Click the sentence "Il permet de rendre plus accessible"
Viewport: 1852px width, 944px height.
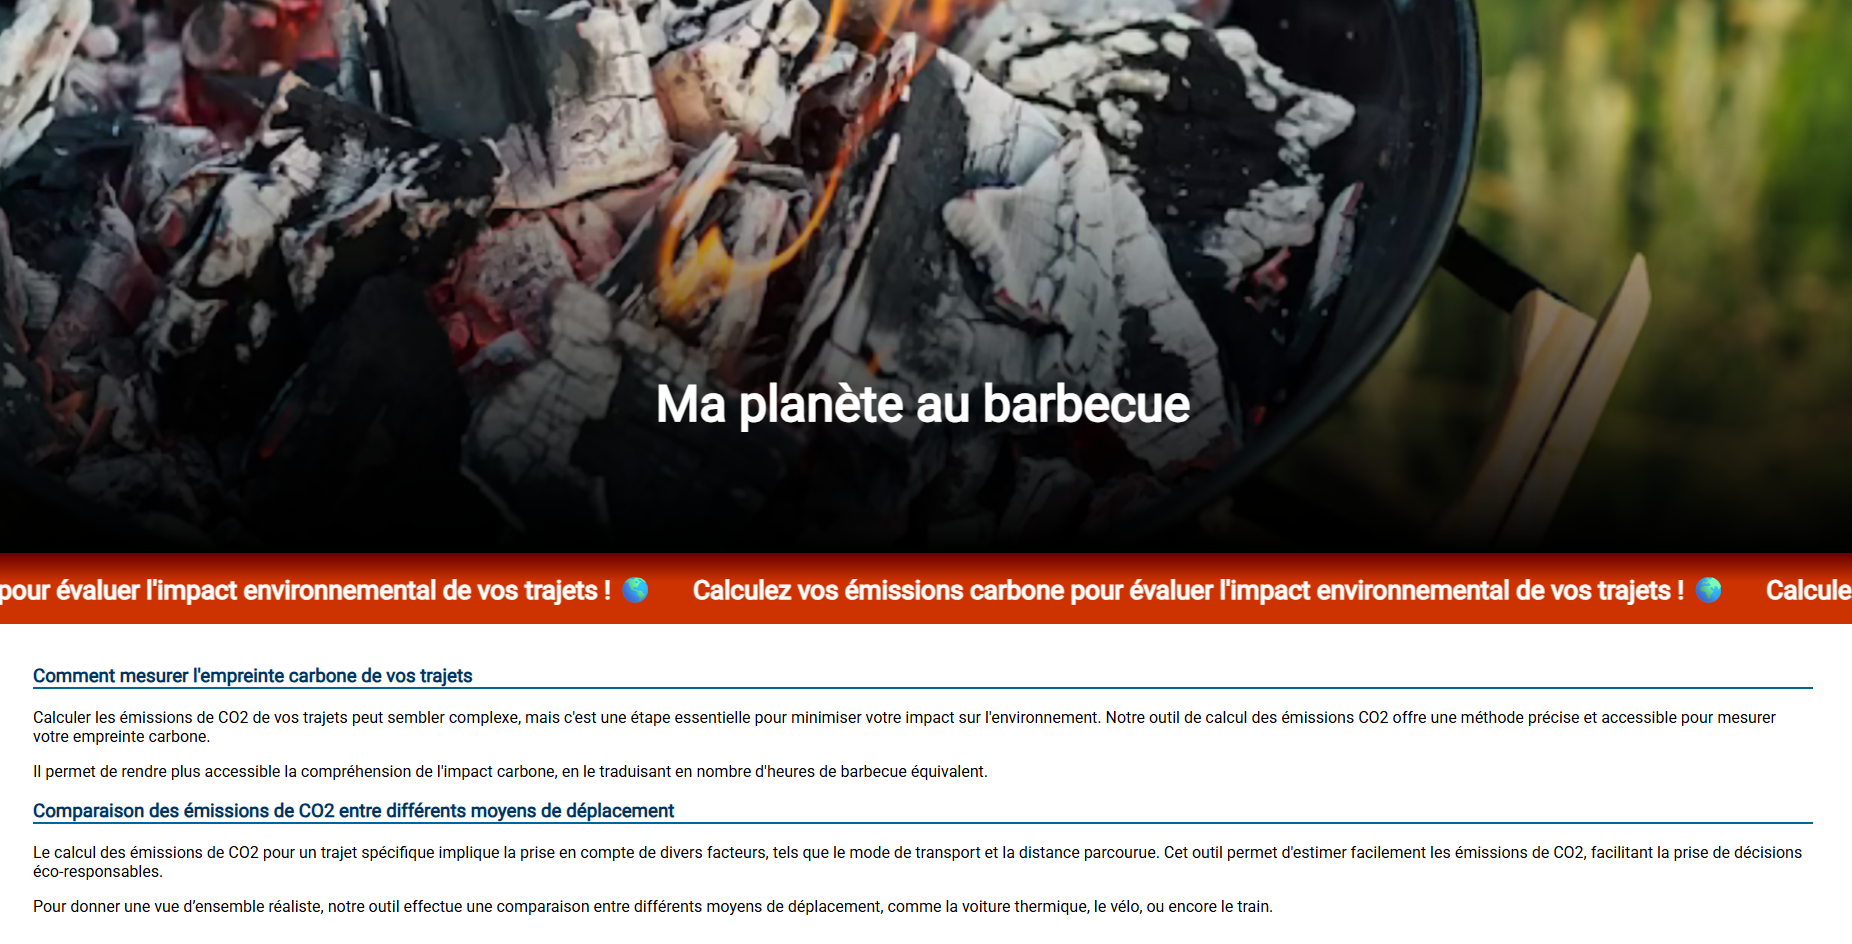pyautogui.click(x=510, y=772)
